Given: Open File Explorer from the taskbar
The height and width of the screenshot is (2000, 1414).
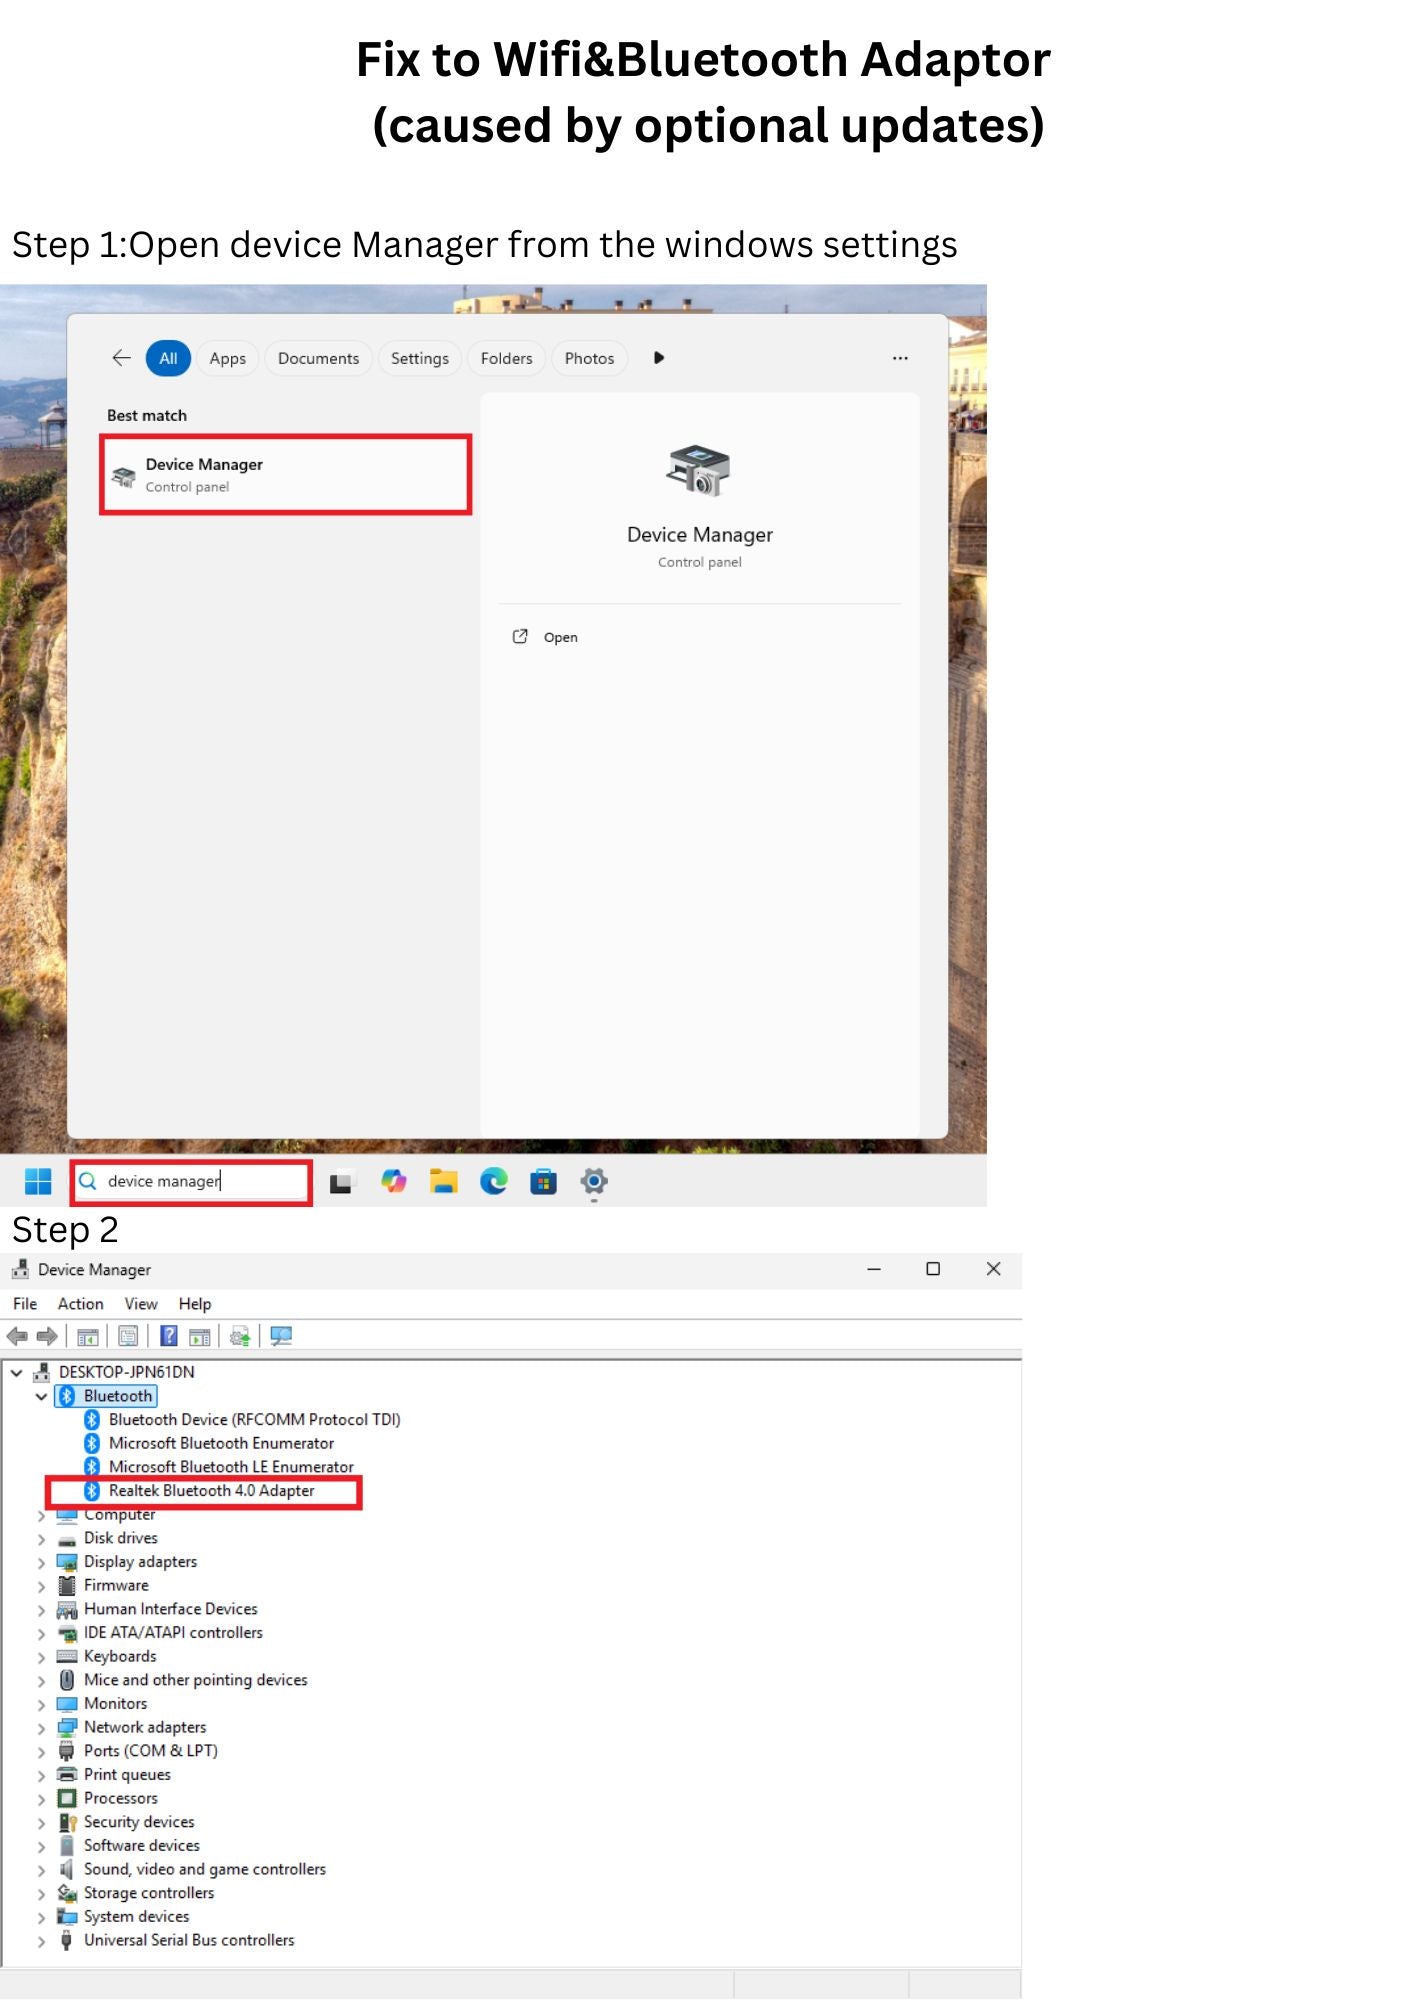Looking at the screenshot, I should [x=444, y=1181].
